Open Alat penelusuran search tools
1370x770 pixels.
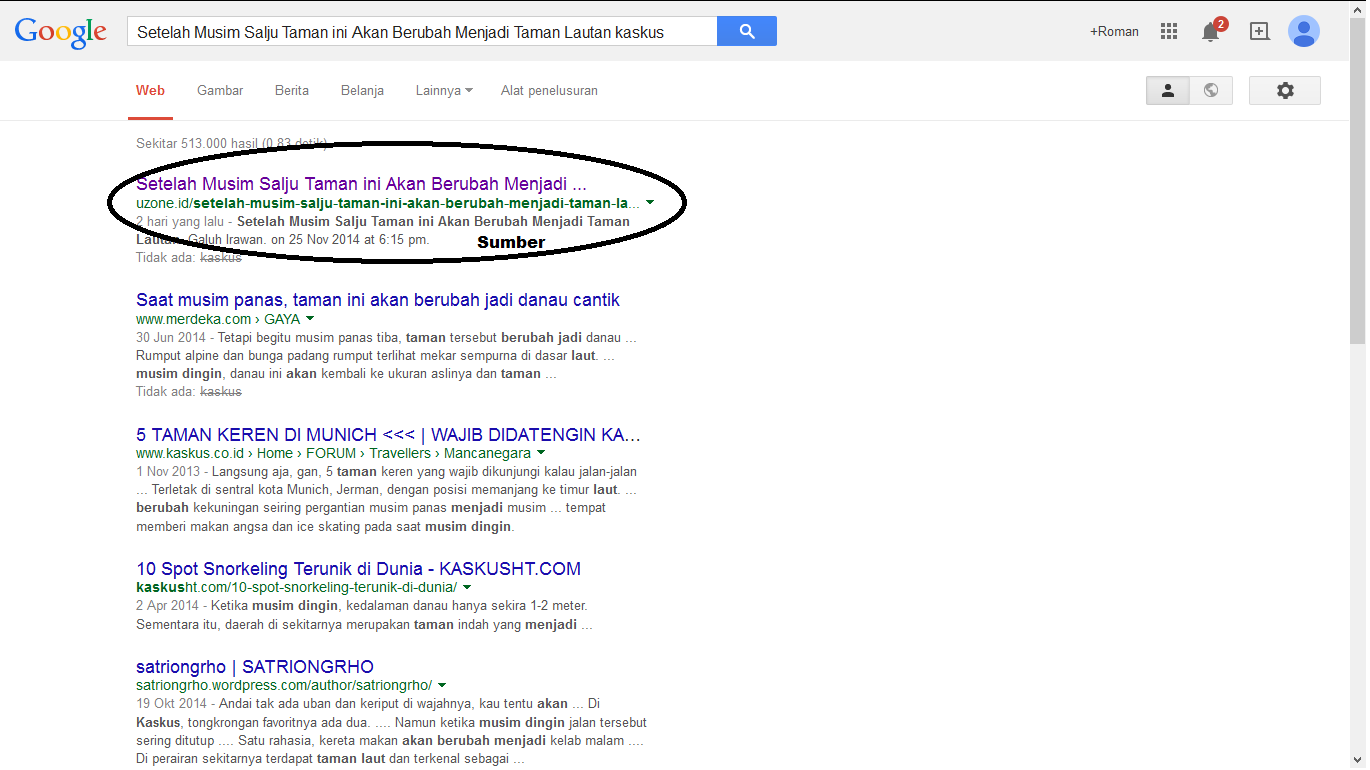click(x=549, y=90)
